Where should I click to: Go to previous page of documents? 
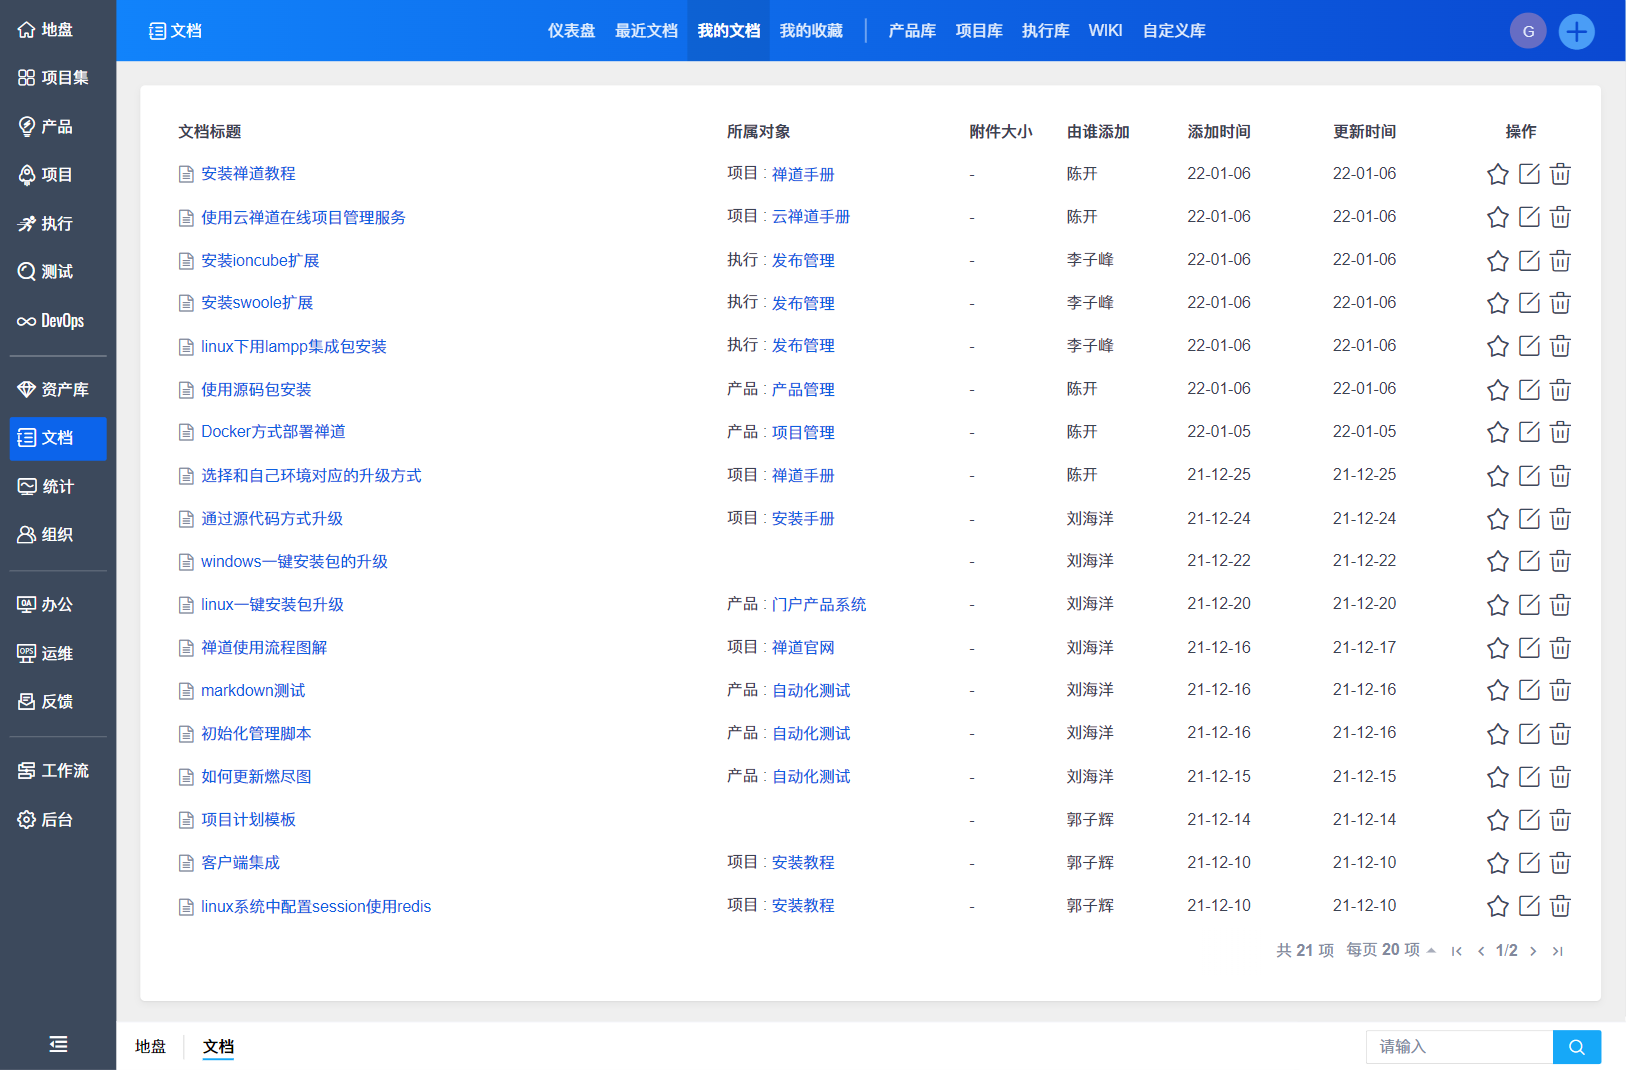tap(1481, 951)
